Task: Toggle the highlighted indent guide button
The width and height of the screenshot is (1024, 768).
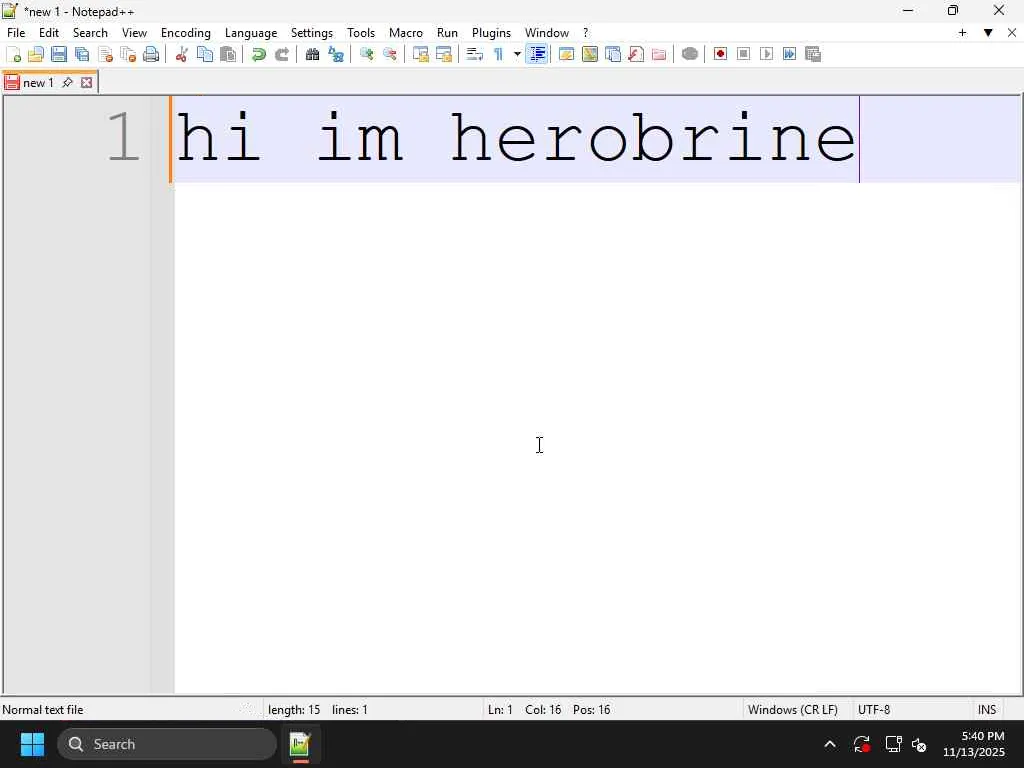Action: pos(537,54)
